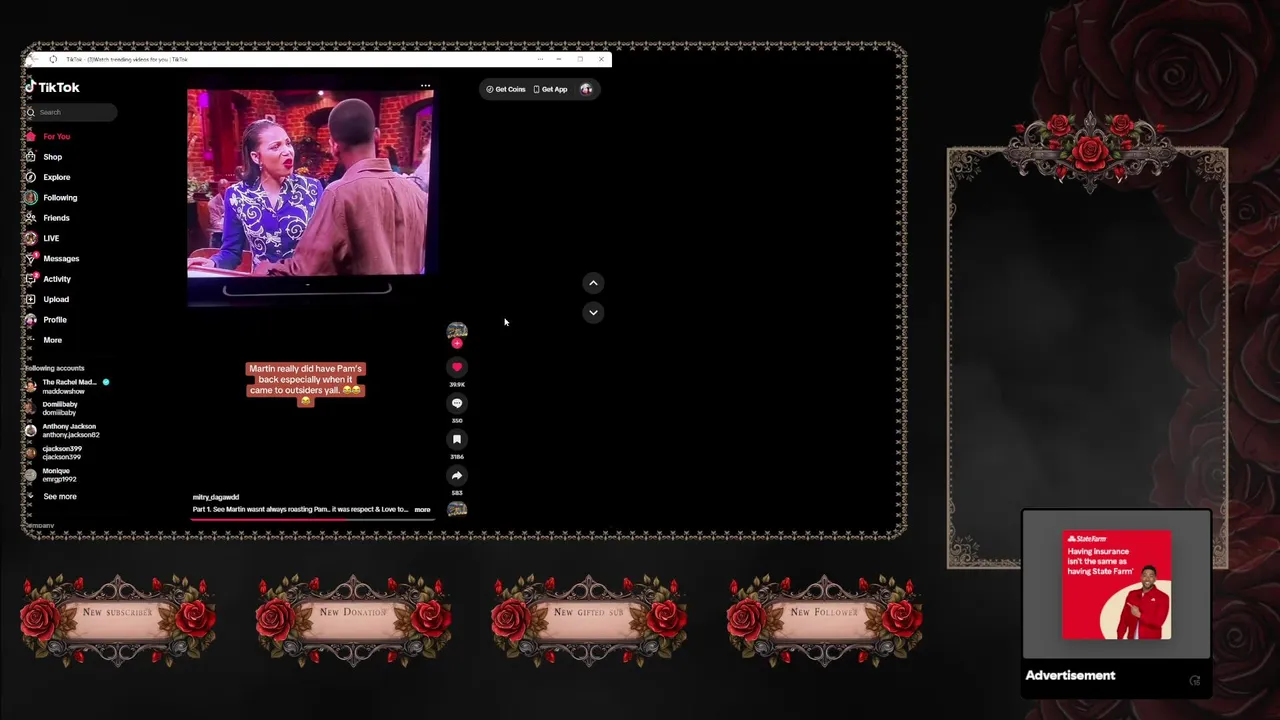
Task: Go to the next video with down arrow
Action: pos(593,312)
